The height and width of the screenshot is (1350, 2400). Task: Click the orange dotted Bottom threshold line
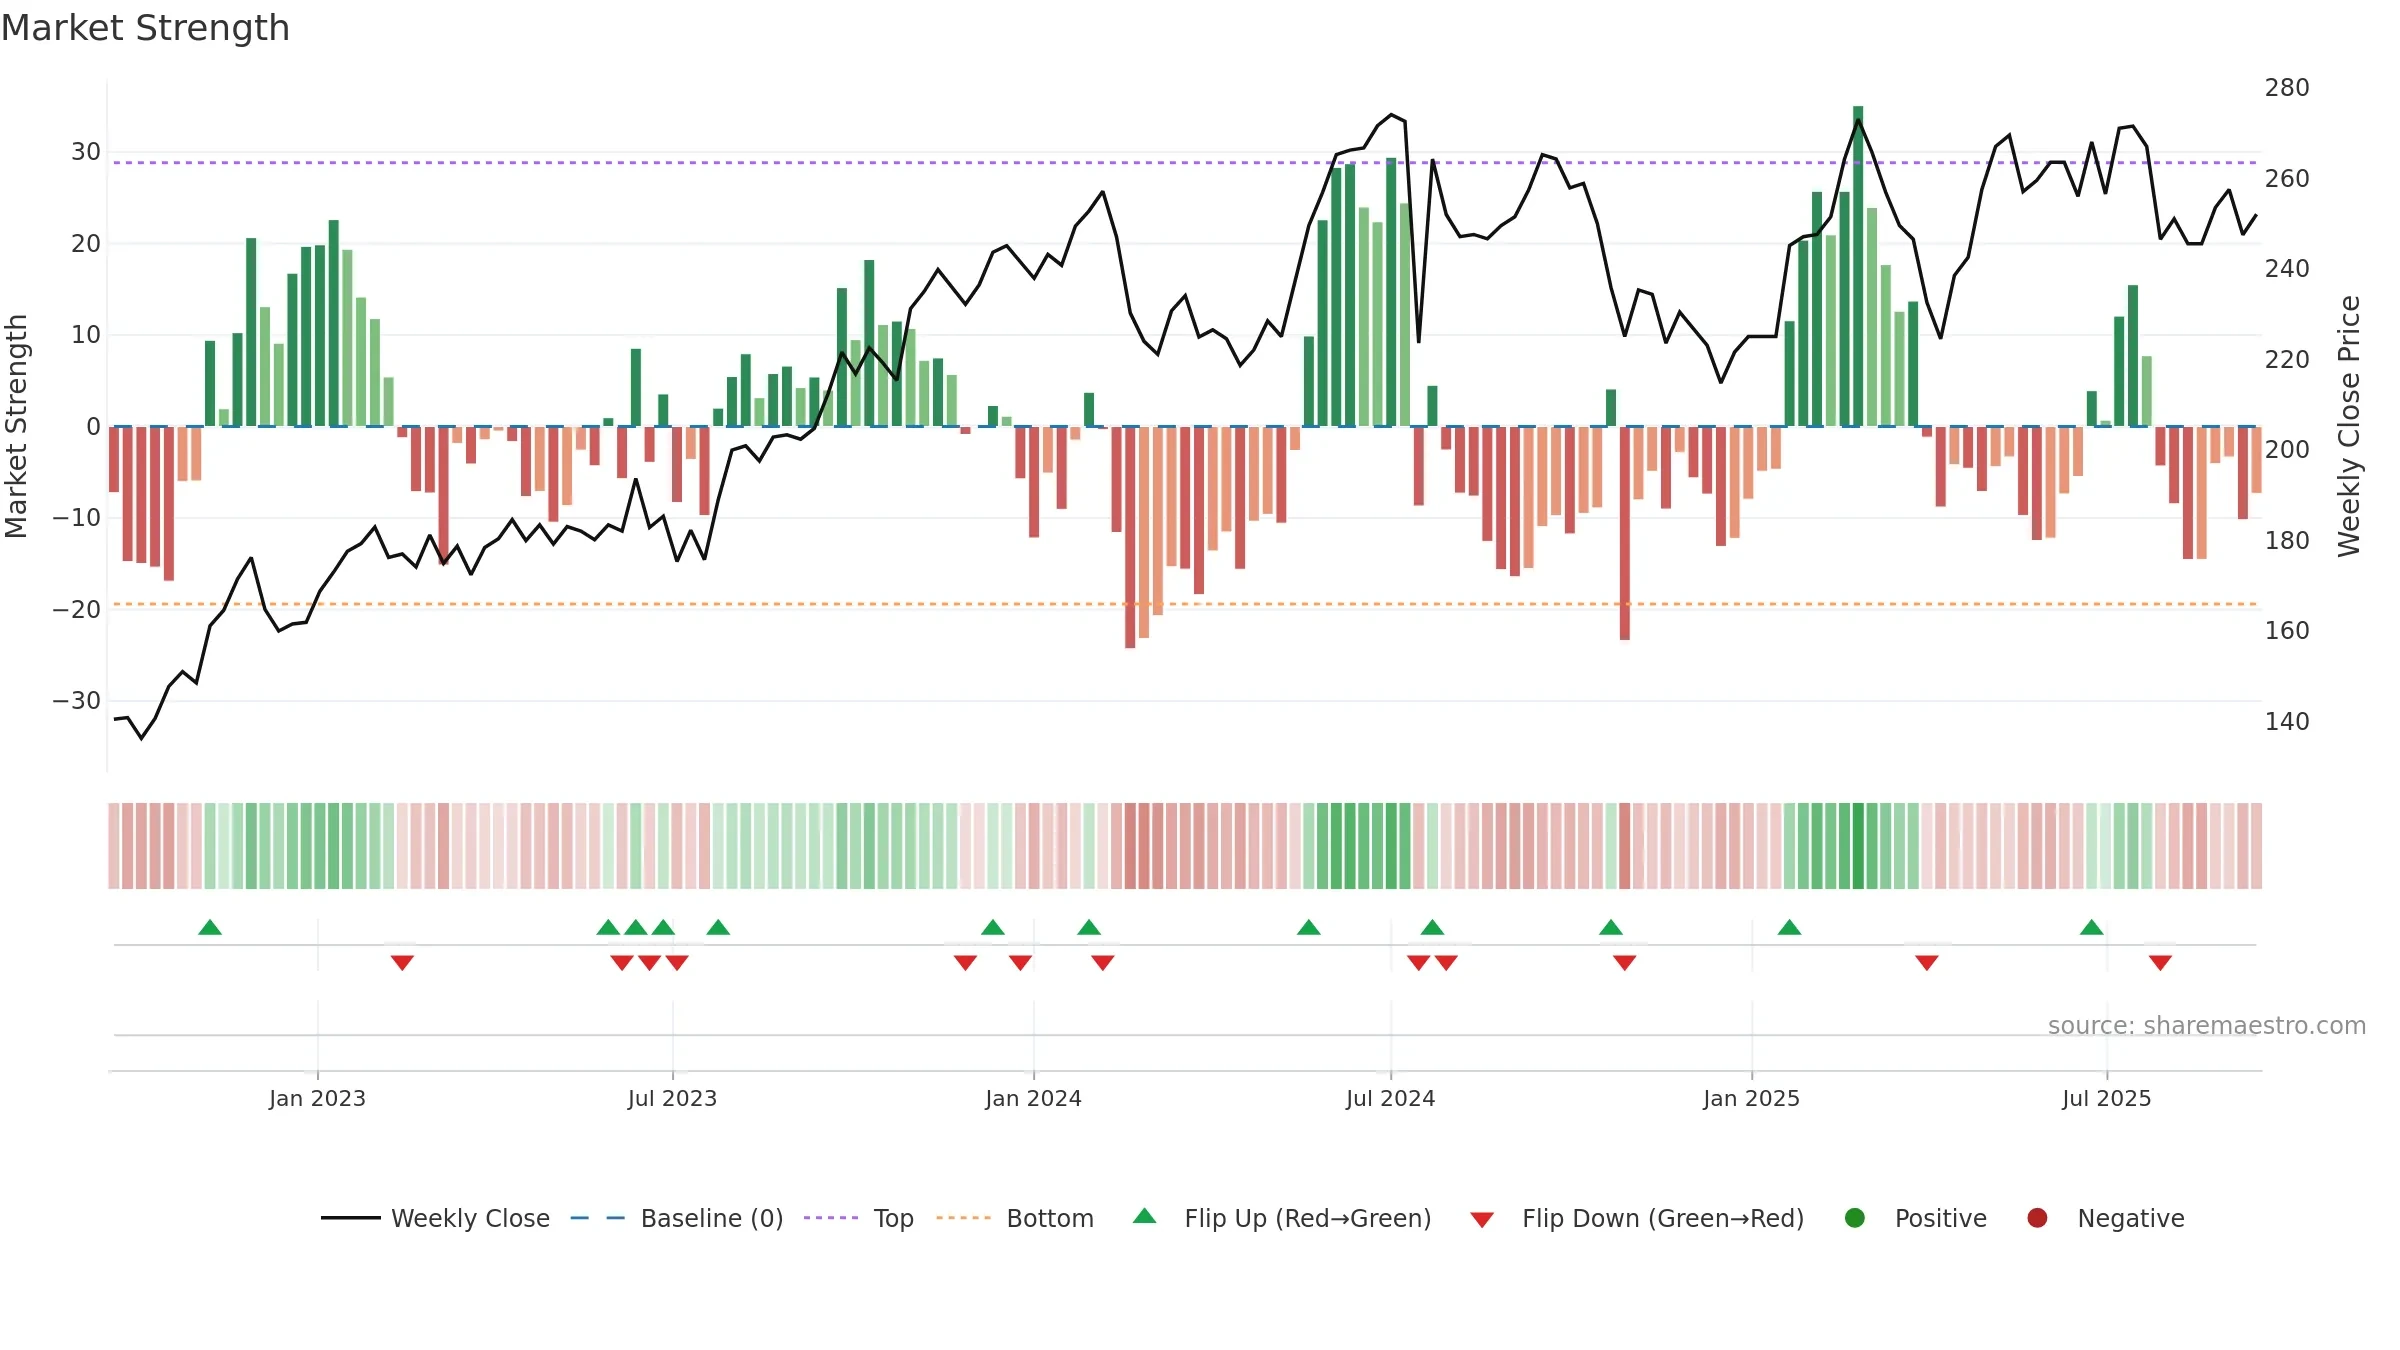tap(1184, 604)
